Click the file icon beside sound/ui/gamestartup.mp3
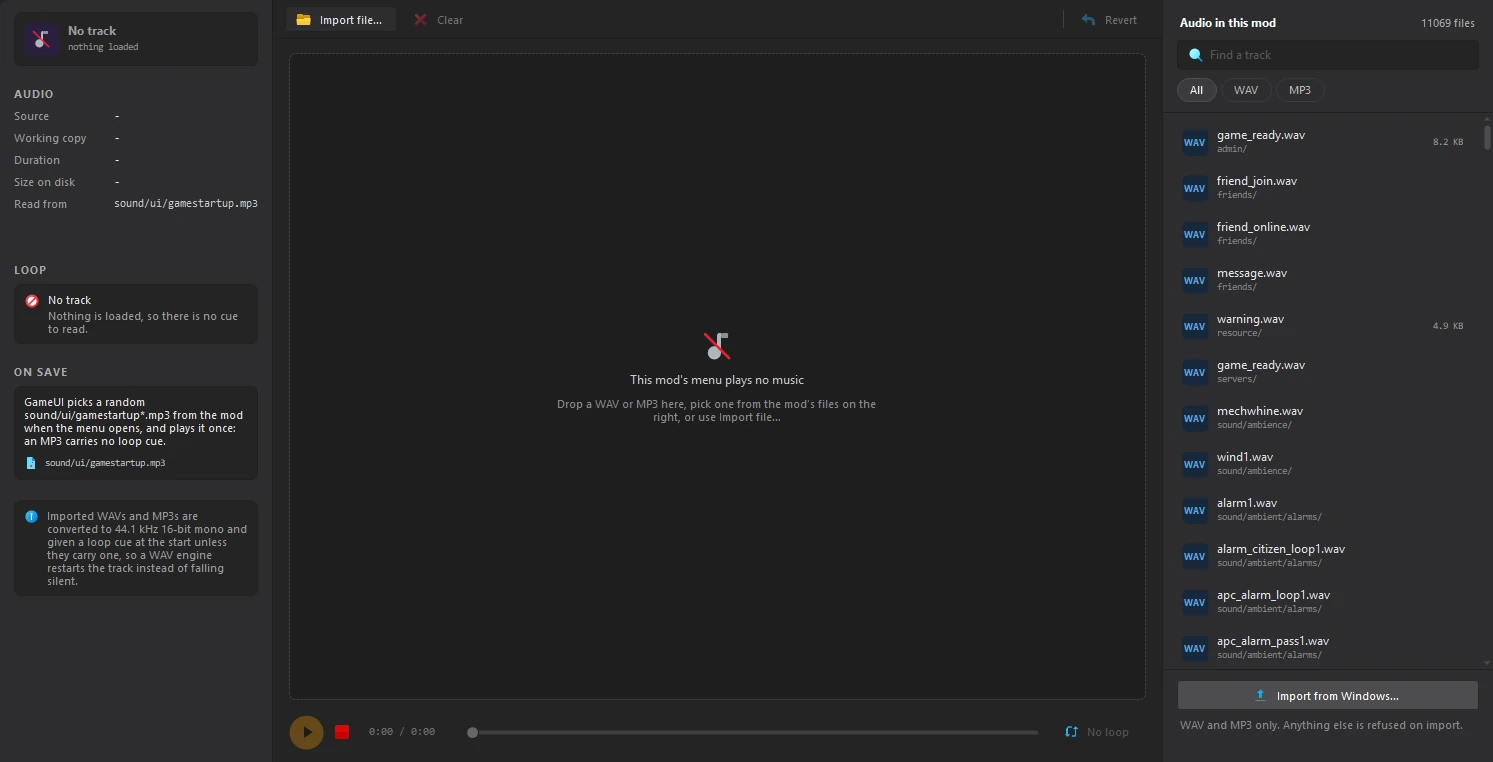The width and height of the screenshot is (1493, 762). coord(31,463)
